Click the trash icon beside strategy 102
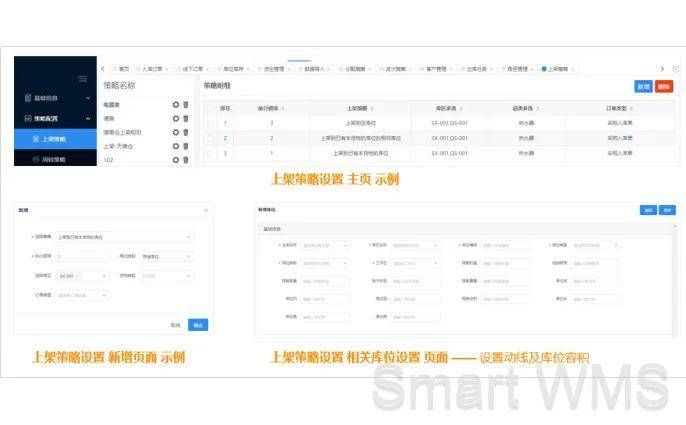This screenshot has width=686, height=425. point(185,159)
